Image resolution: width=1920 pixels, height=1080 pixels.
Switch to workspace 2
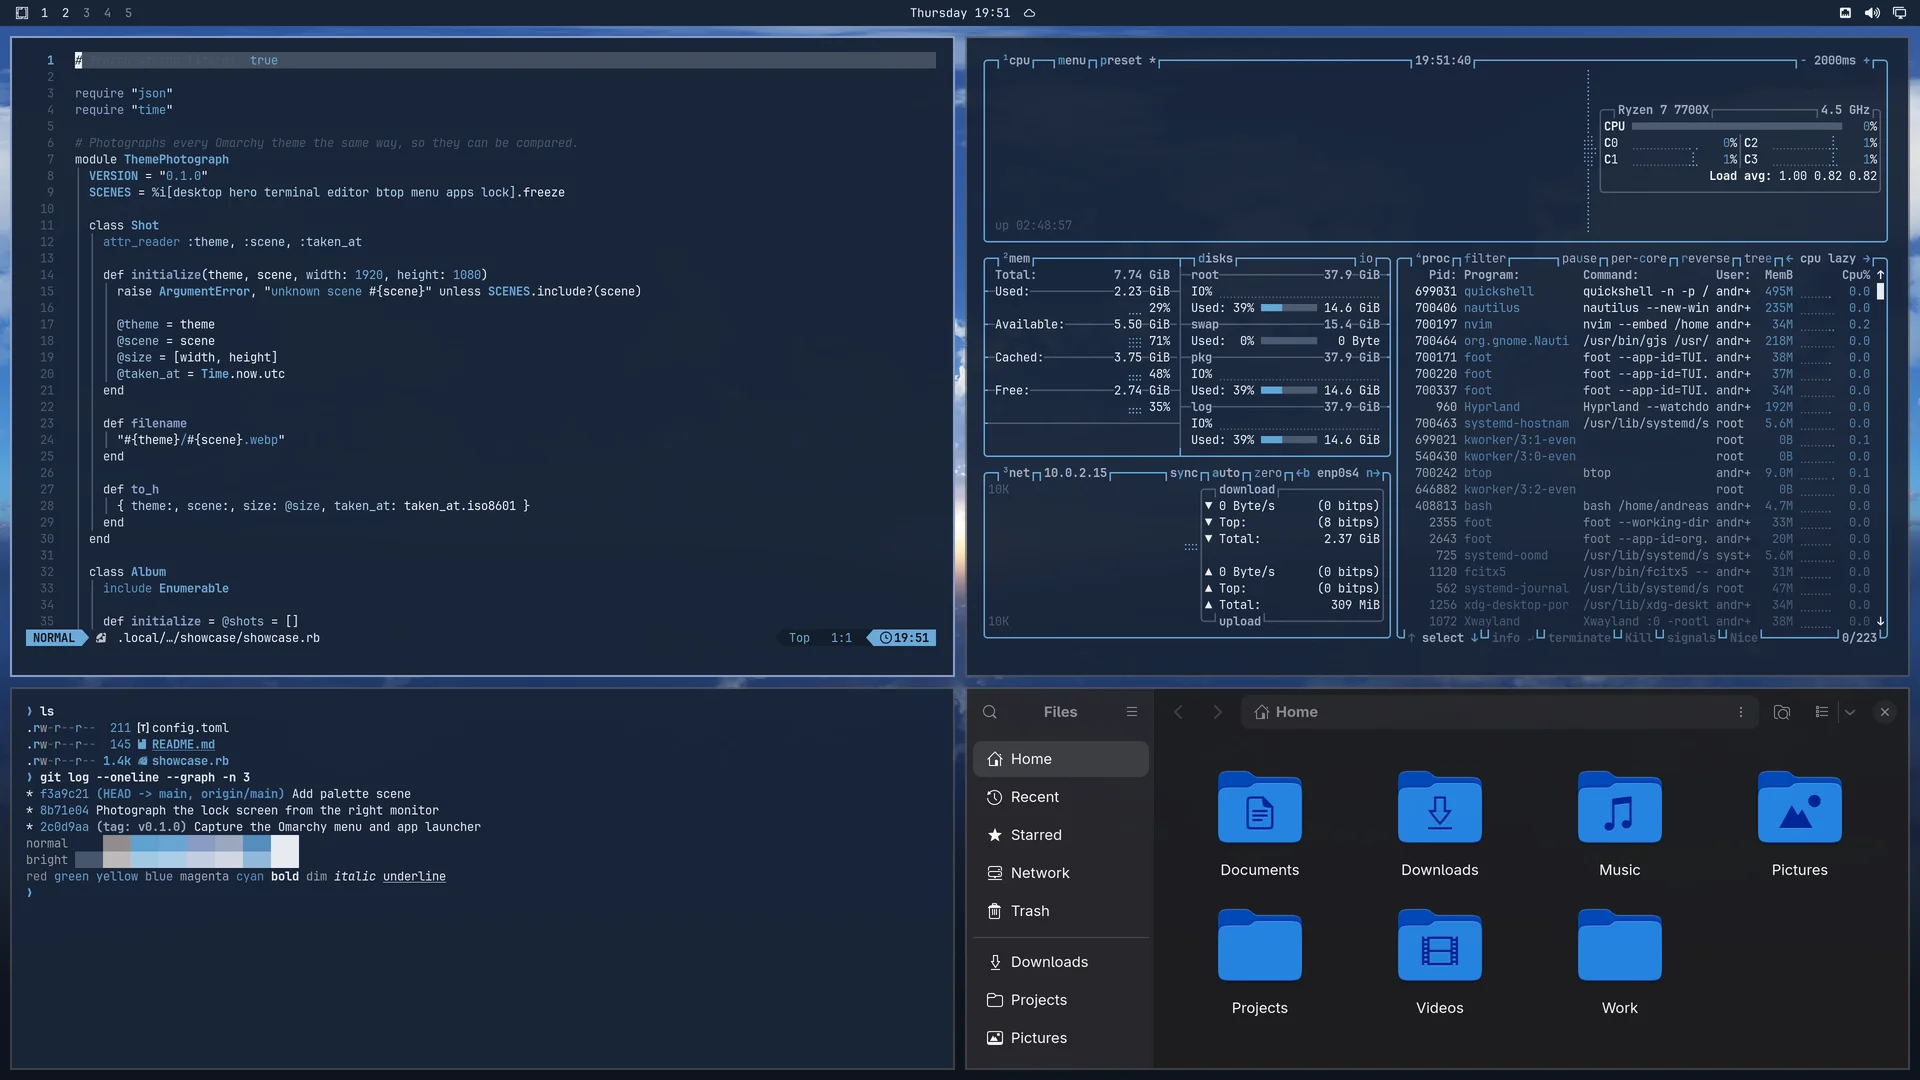pos(65,13)
